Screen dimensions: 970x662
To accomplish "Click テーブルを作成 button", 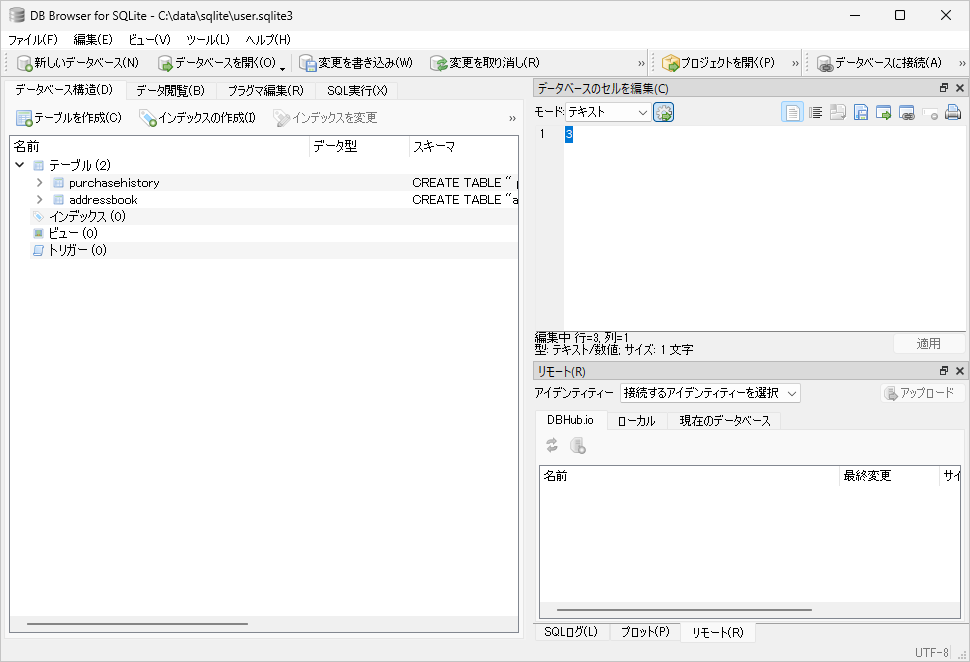I will (69, 118).
